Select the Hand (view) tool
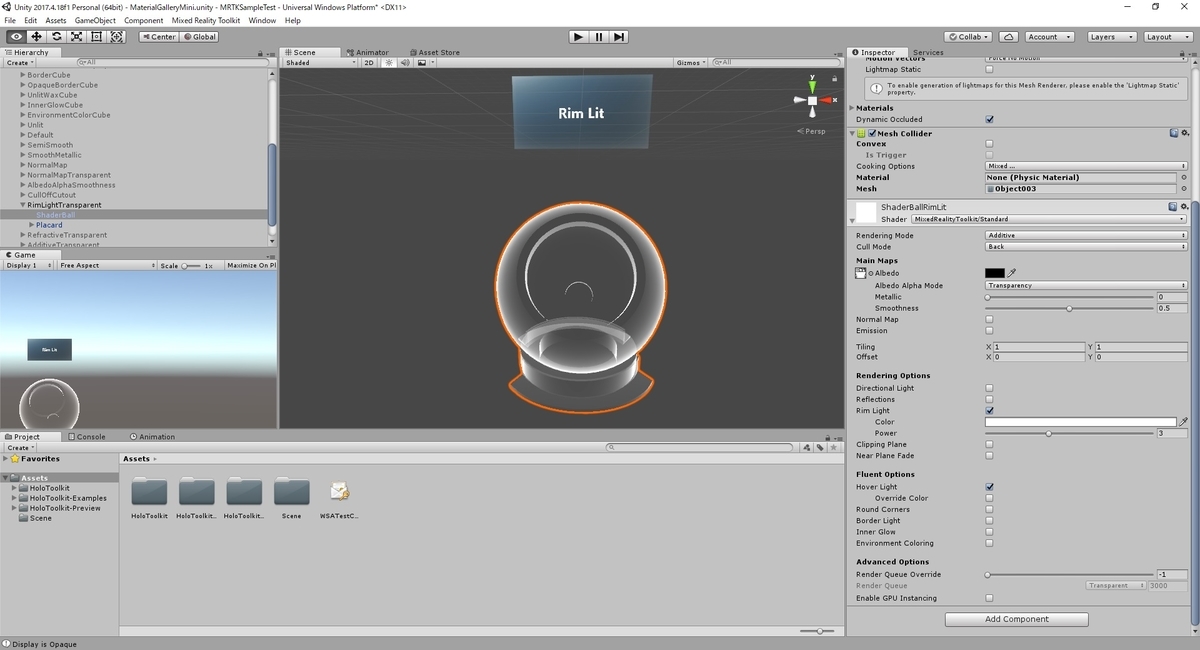The image size is (1200, 650). pos(16,37)
